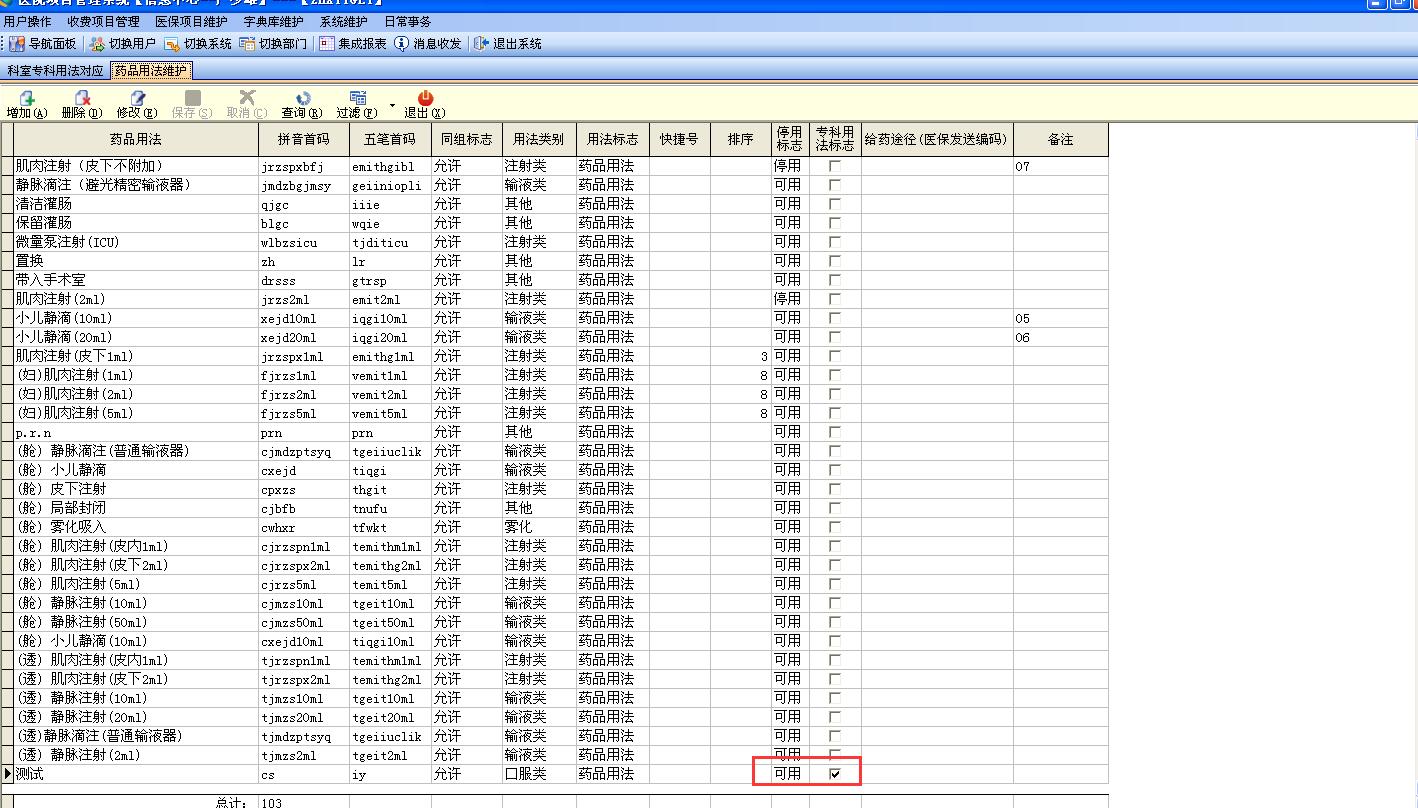Click the 切换用户 switch user icon
The height and width of the screenshot is (808, 1418).
pyautogui.click(x=97, y=44)
